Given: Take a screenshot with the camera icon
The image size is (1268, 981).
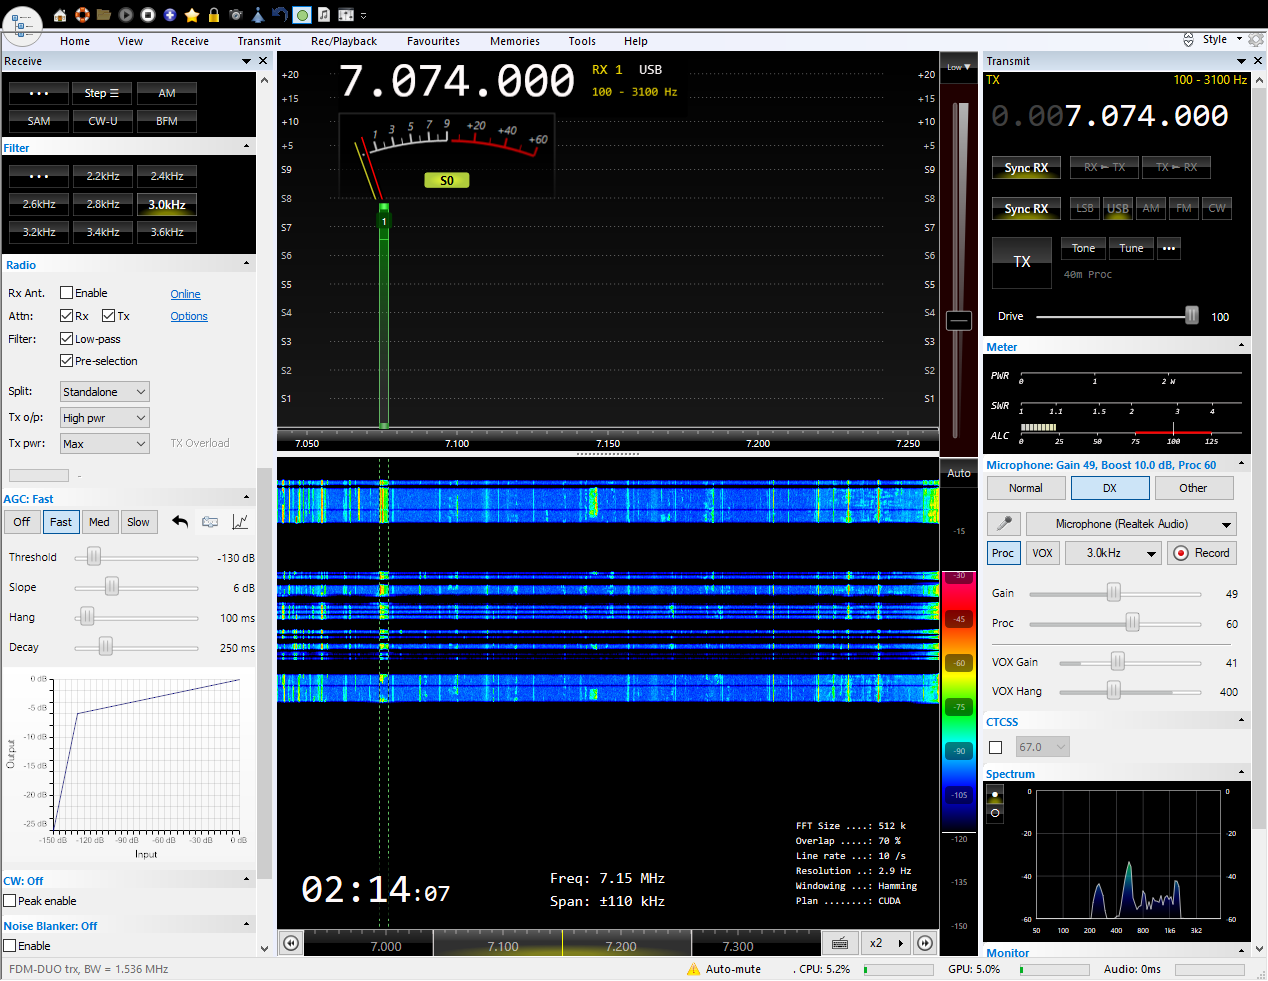Looking at the screenshot, I should coord(236,15).
